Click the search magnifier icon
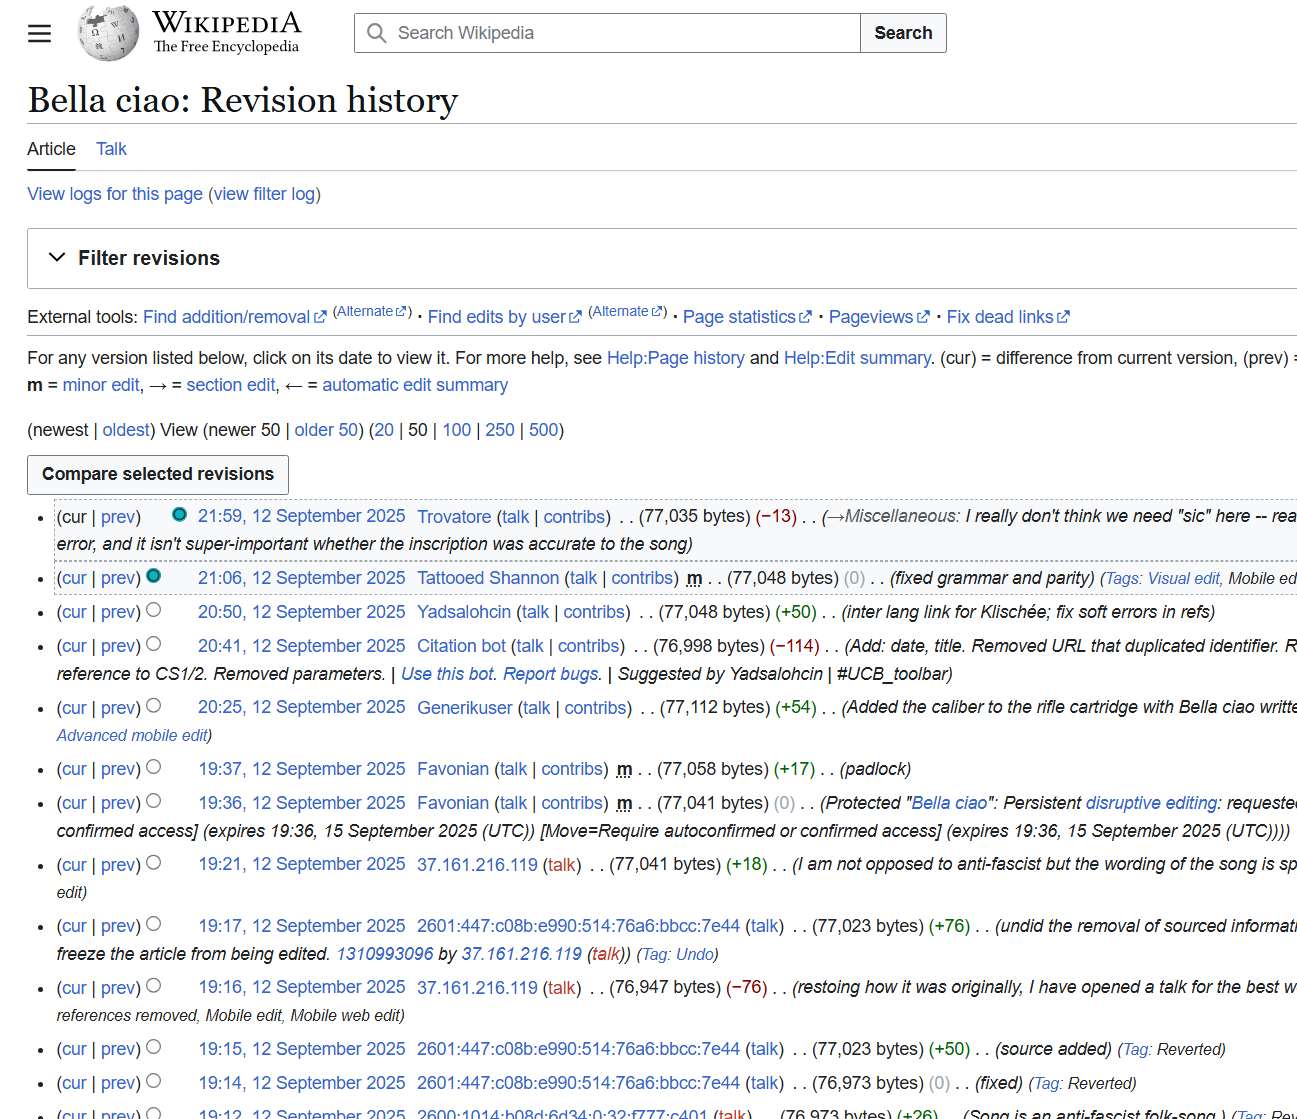1297x1119 pixels. (x=376, y=33)
